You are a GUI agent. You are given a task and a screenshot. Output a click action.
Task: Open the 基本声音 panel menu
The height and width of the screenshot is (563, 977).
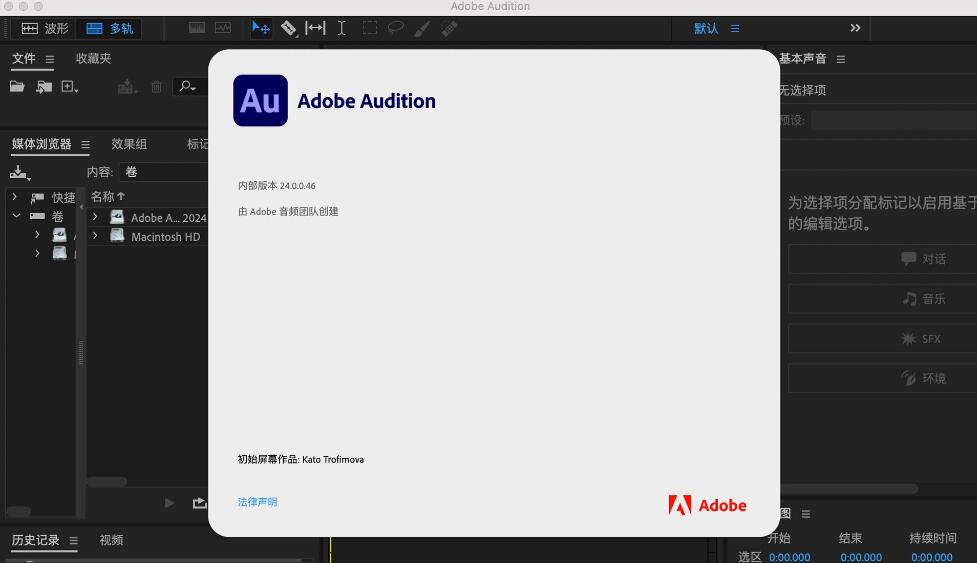[x=841, y=59]
